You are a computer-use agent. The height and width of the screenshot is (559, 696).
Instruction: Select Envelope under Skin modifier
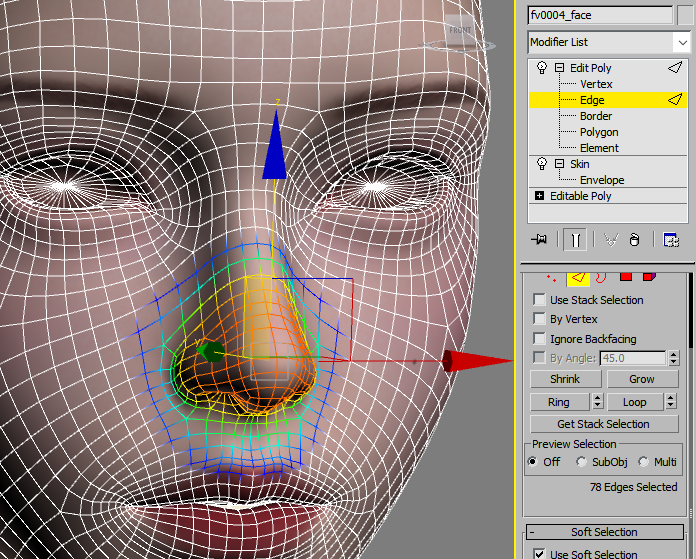[x=602, y=180]
